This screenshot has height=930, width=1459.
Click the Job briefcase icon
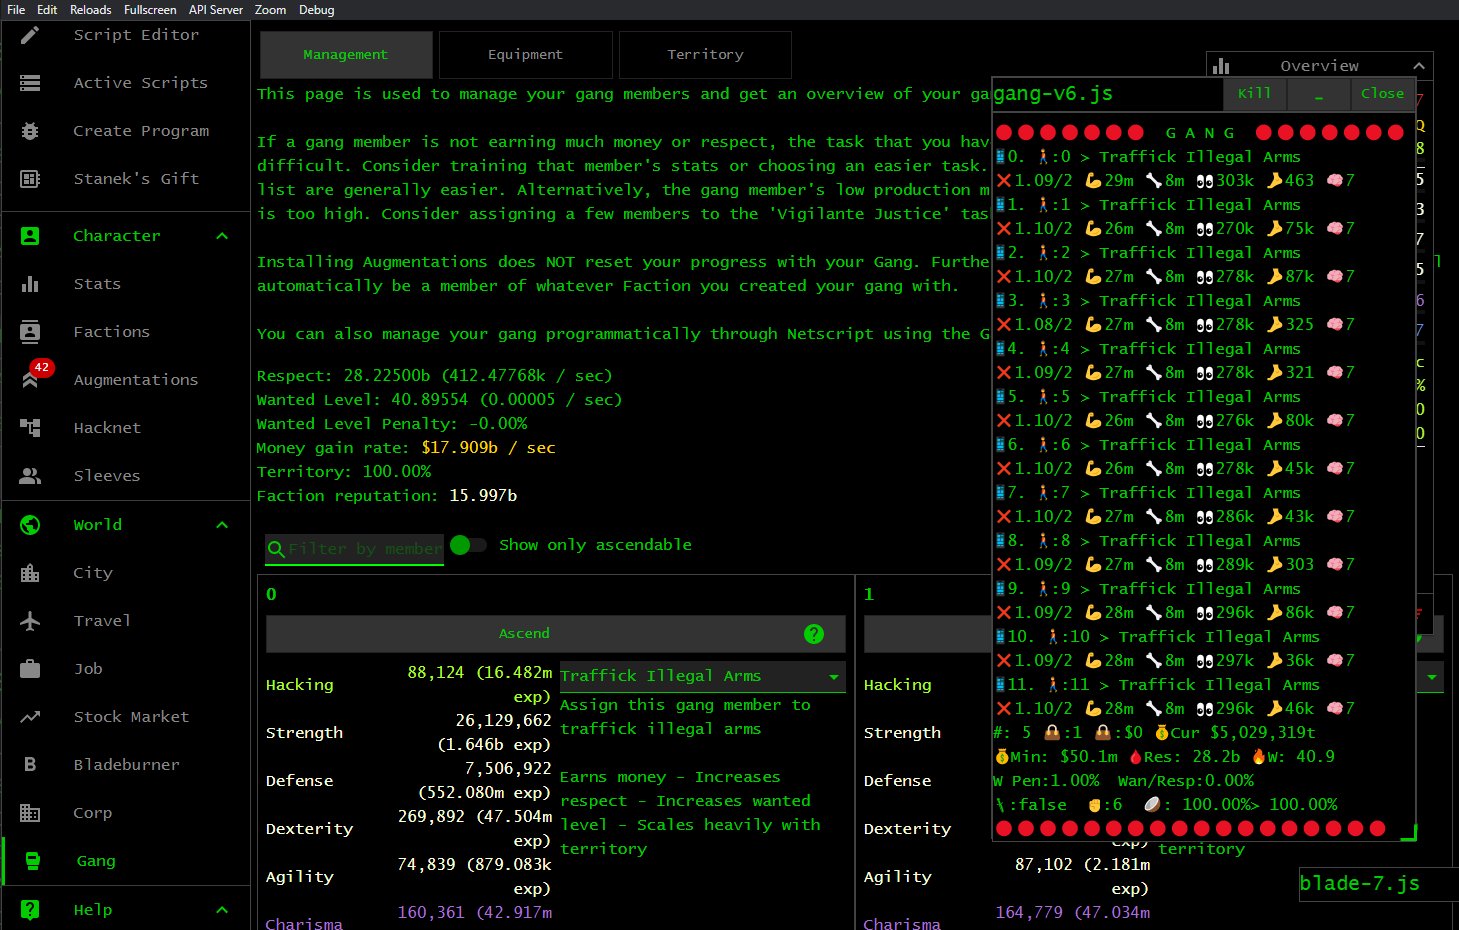tap(30, 669)
